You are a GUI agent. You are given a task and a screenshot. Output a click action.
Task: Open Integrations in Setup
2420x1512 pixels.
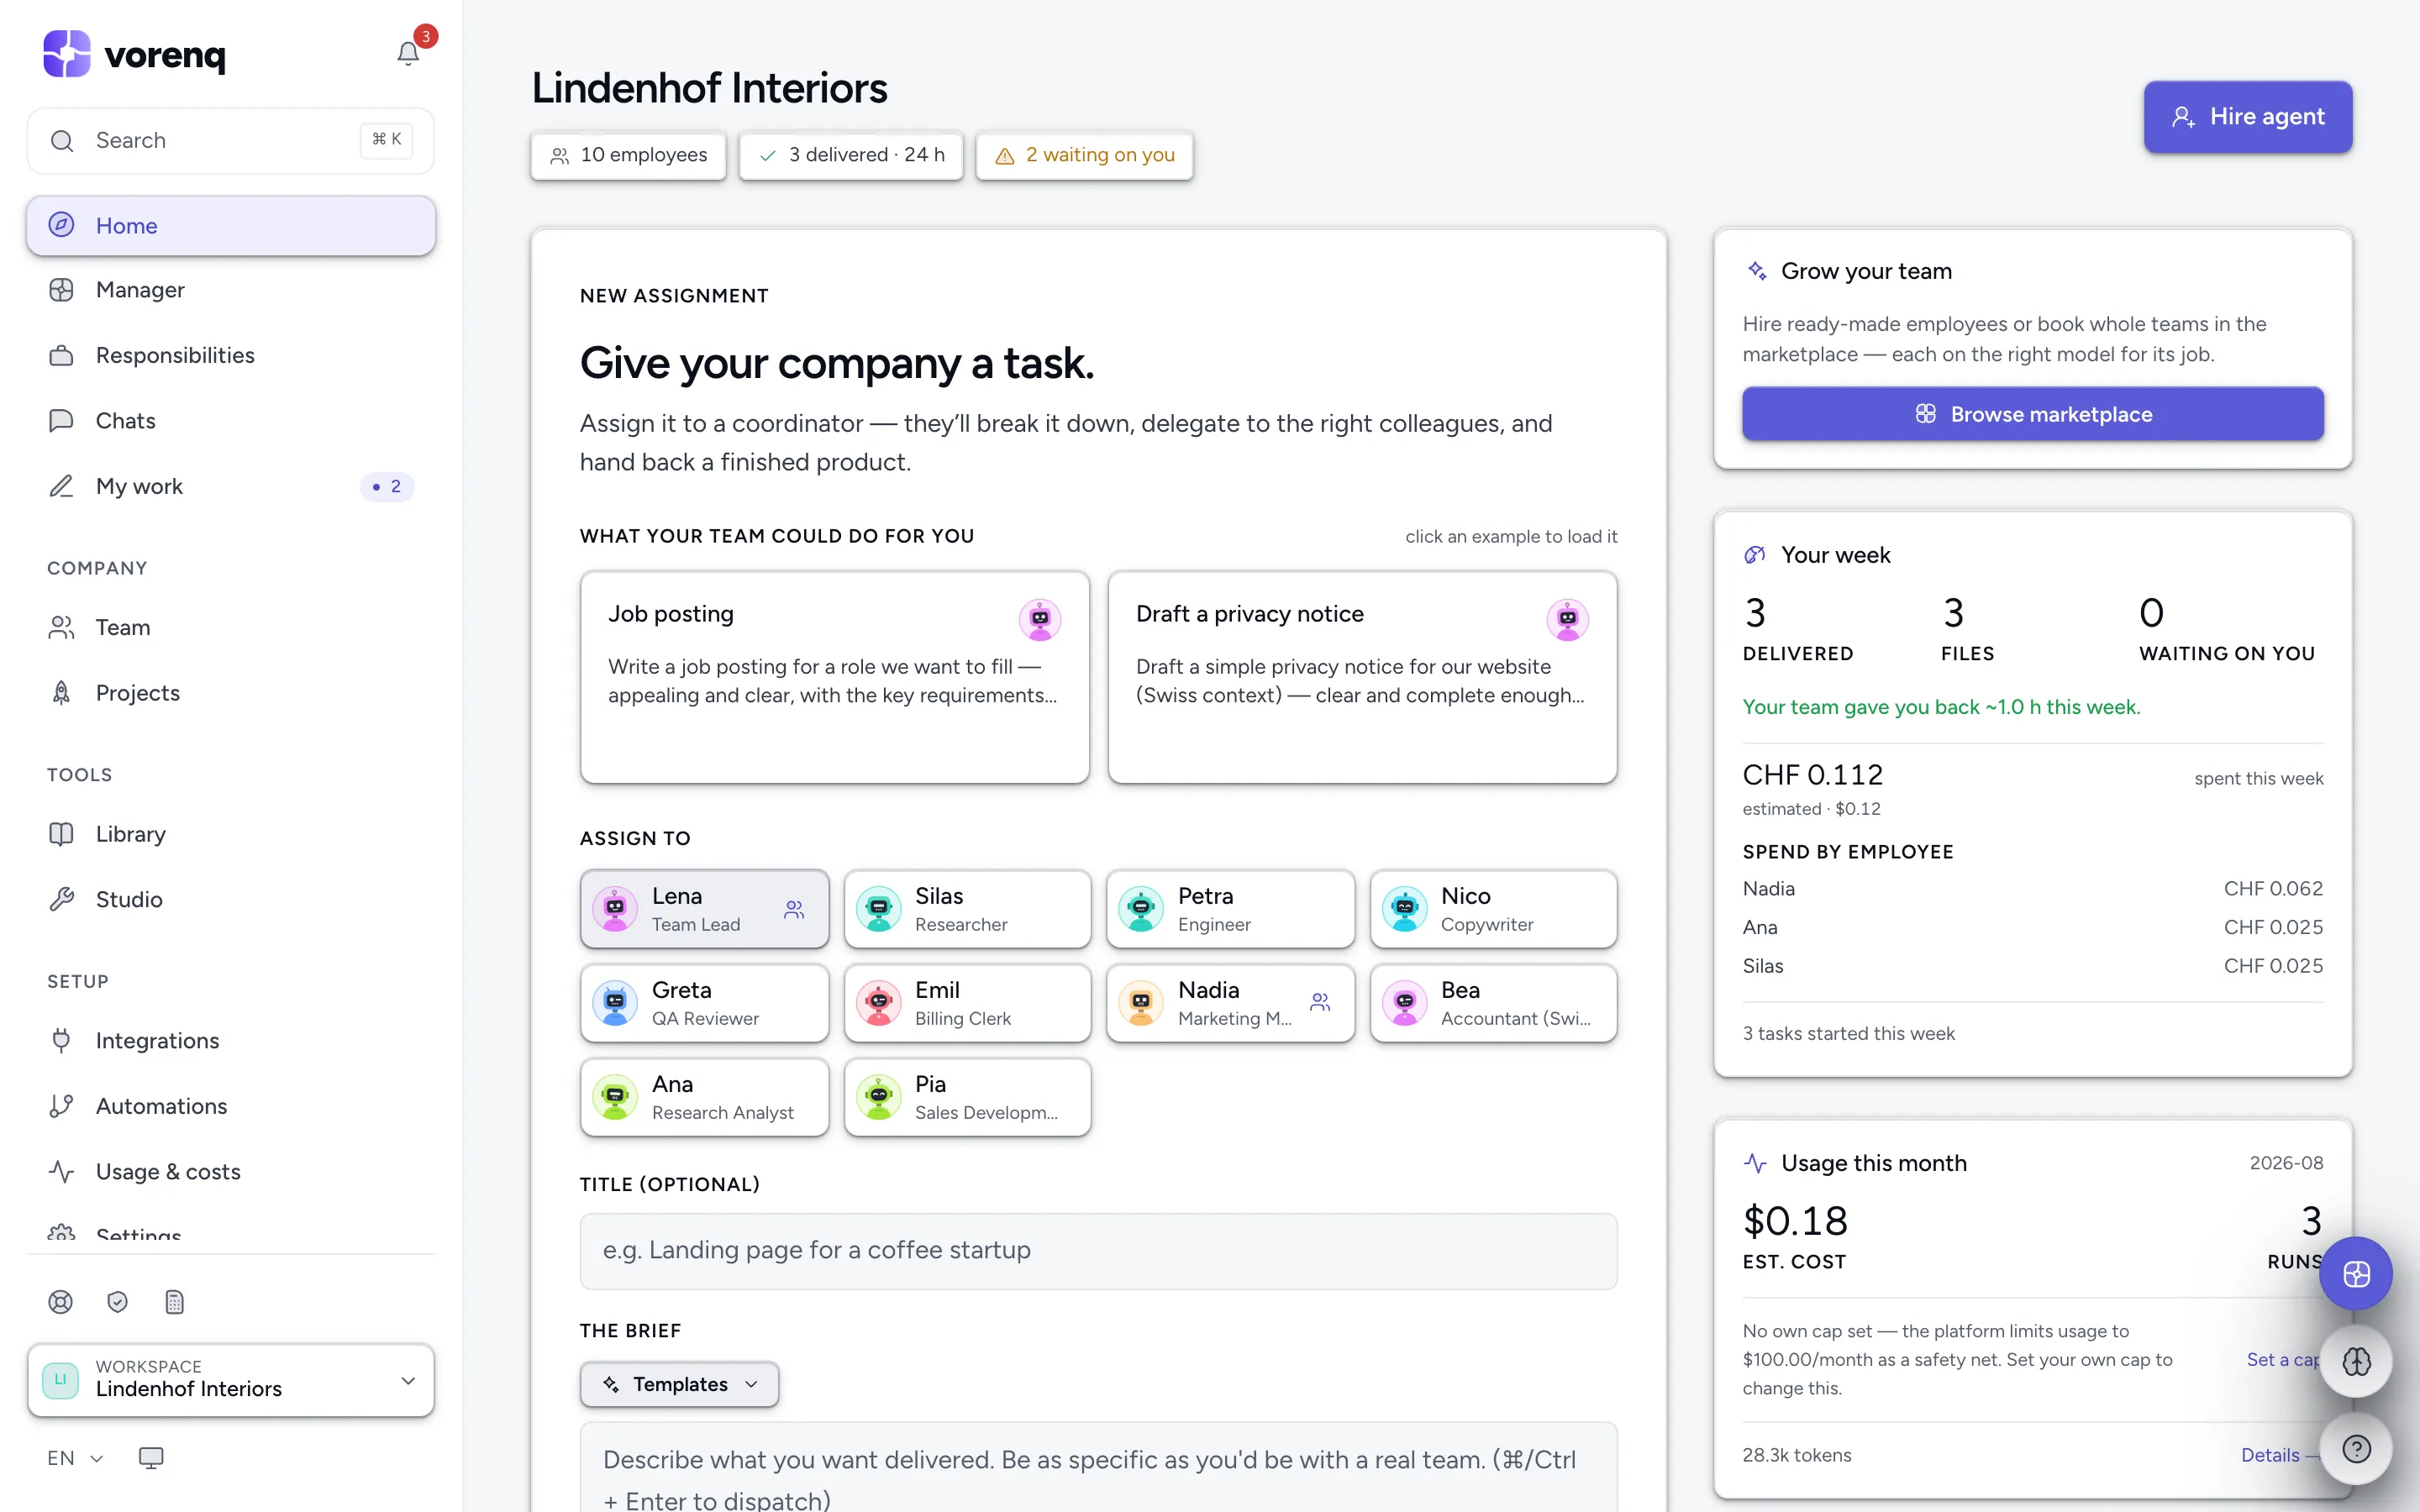[231, 1040]
